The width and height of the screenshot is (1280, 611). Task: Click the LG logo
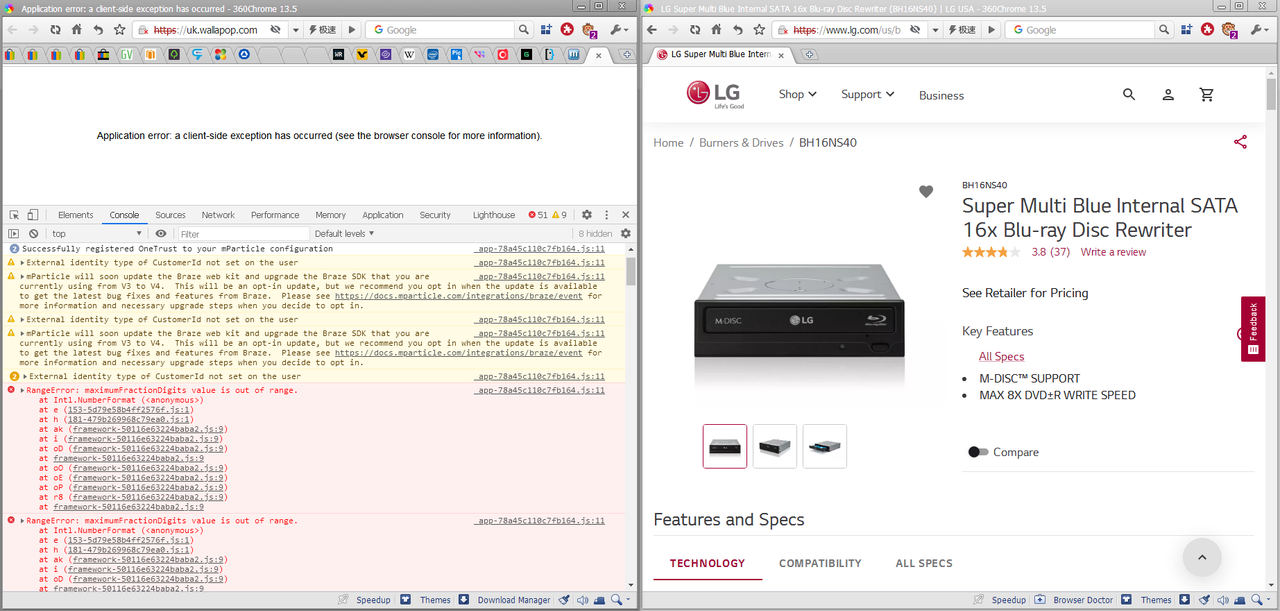point(715,94)
